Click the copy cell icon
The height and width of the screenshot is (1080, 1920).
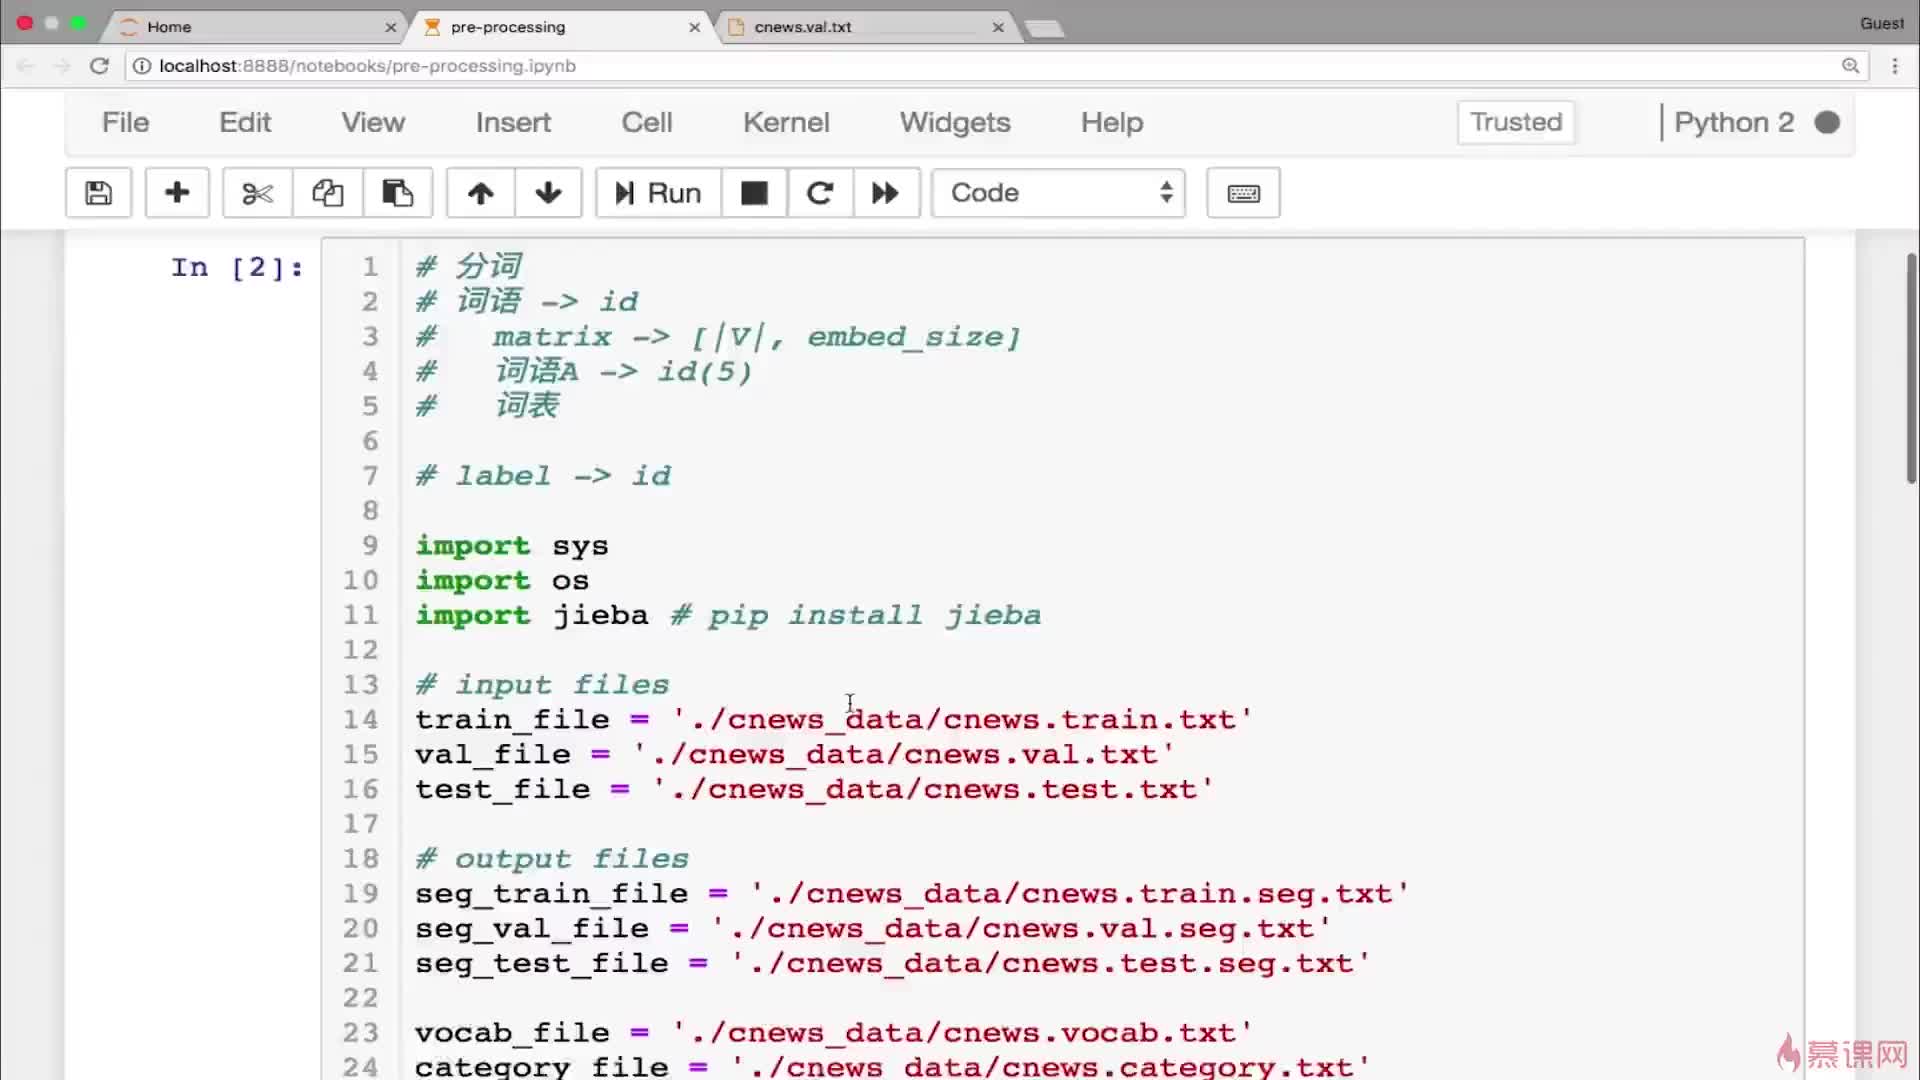pyautogui.click(x=327, y=193)
